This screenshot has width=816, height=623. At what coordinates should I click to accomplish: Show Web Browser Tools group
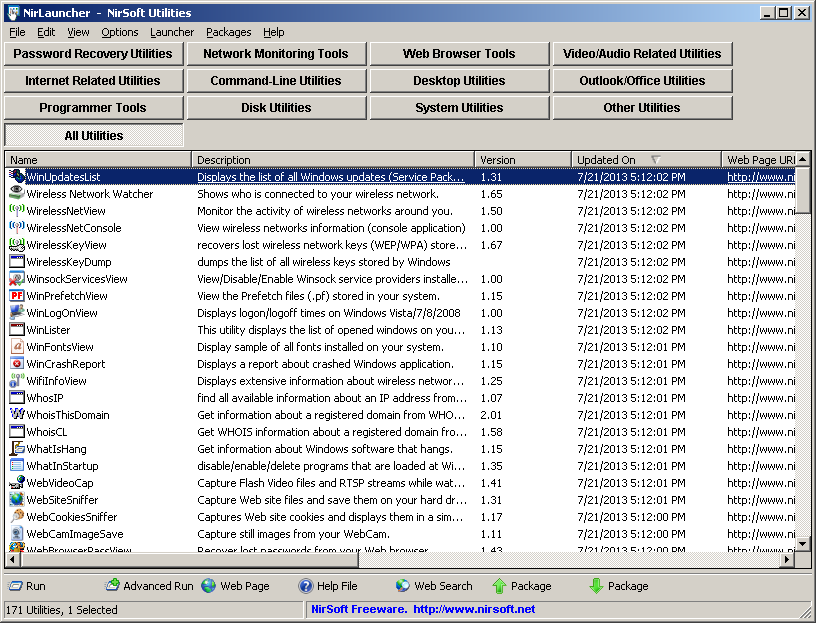point(460,54)
